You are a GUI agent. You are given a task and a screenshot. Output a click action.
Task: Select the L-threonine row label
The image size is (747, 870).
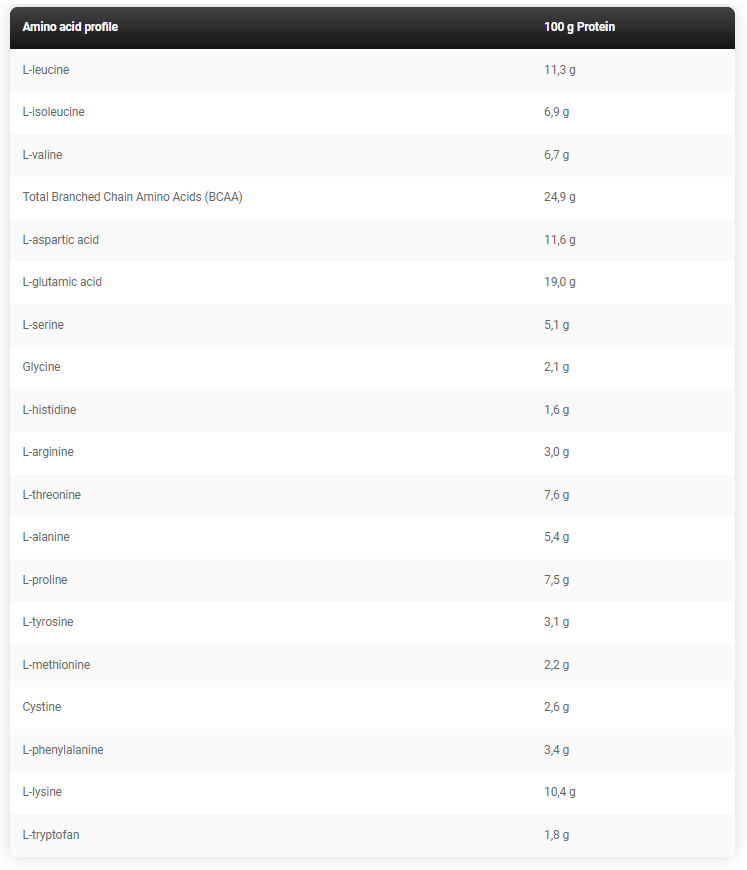coord(52,494)
